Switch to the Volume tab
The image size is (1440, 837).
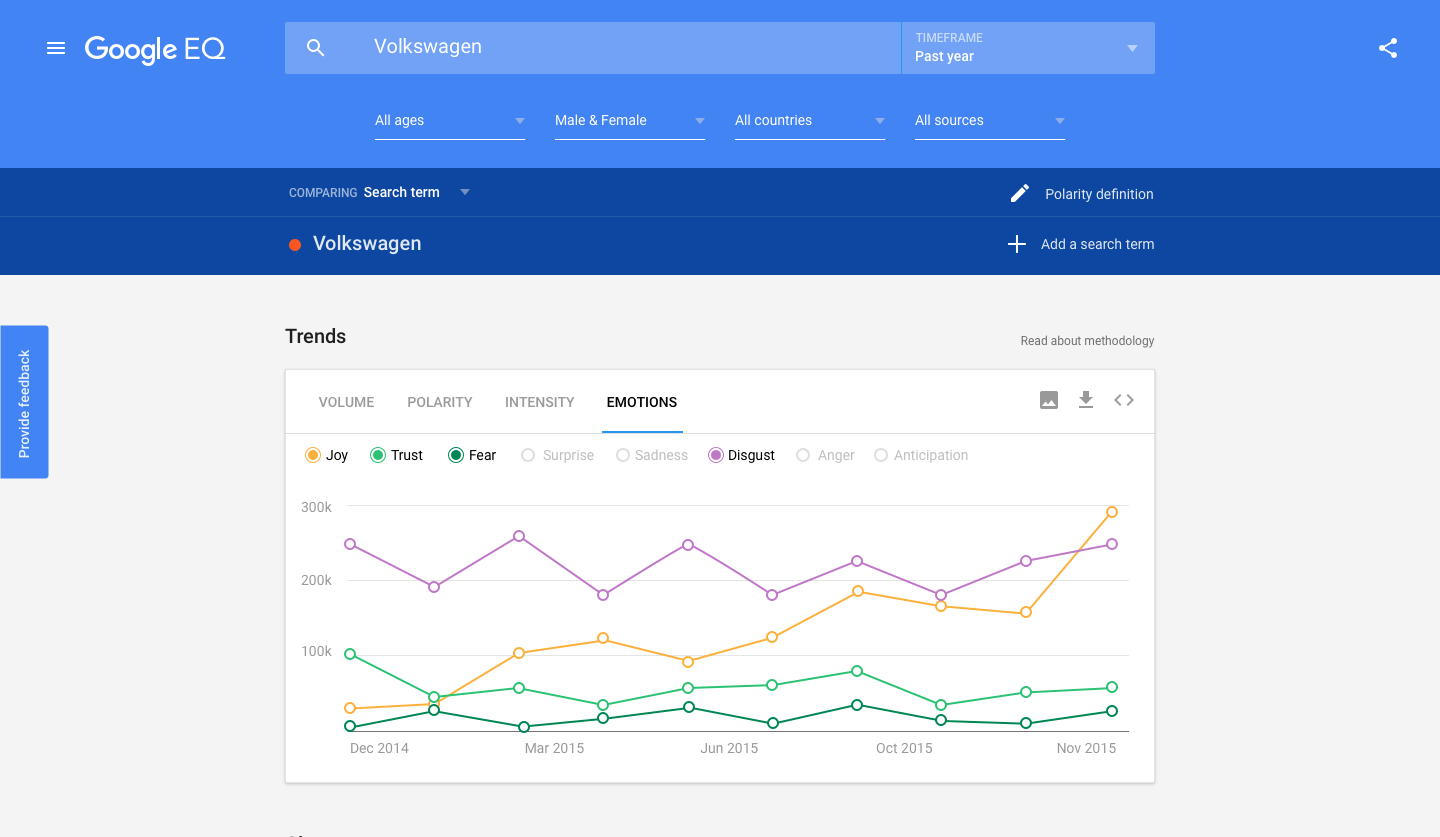[346, 402]
